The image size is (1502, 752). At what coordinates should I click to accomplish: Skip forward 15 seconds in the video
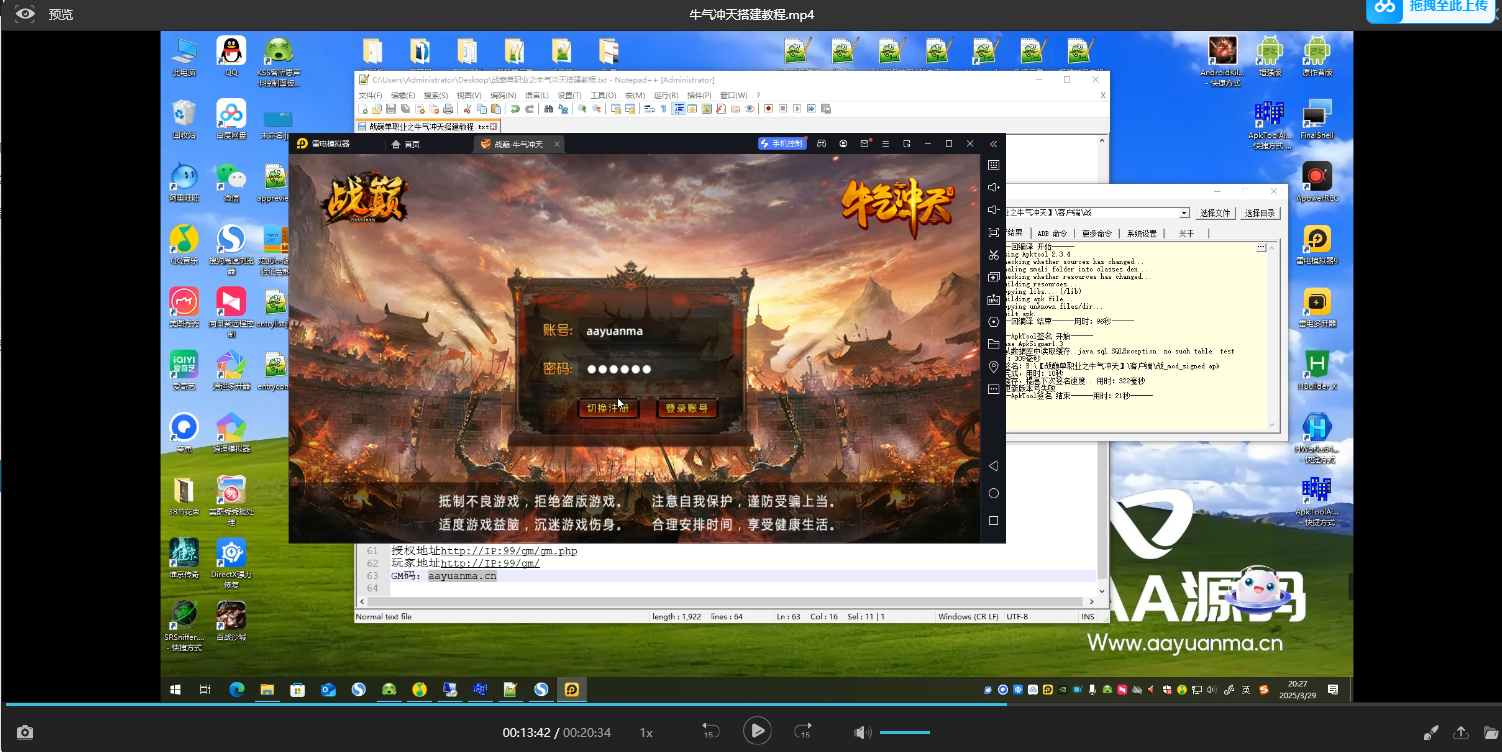click(x=803, y=731)
